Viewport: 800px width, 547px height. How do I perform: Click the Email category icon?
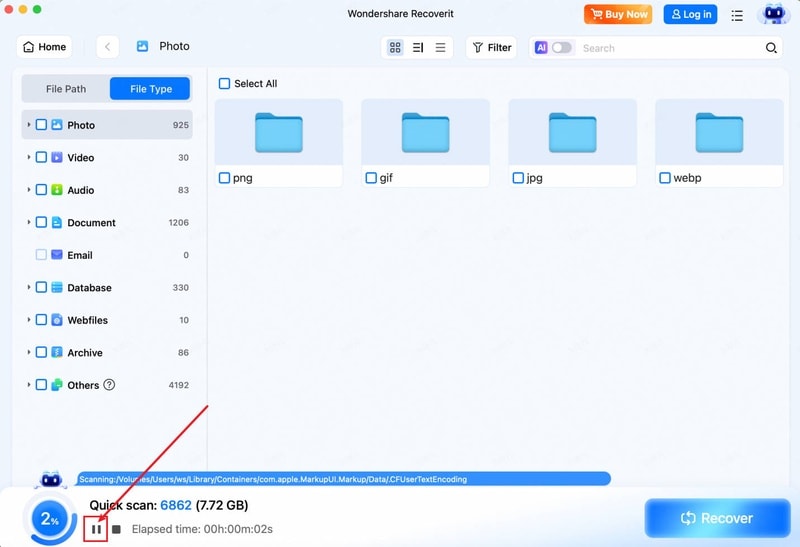pos(57,255)
